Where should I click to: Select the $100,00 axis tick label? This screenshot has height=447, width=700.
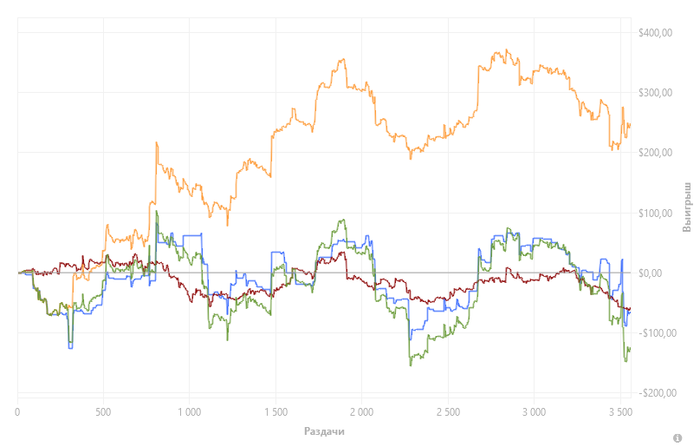(655, 213)
